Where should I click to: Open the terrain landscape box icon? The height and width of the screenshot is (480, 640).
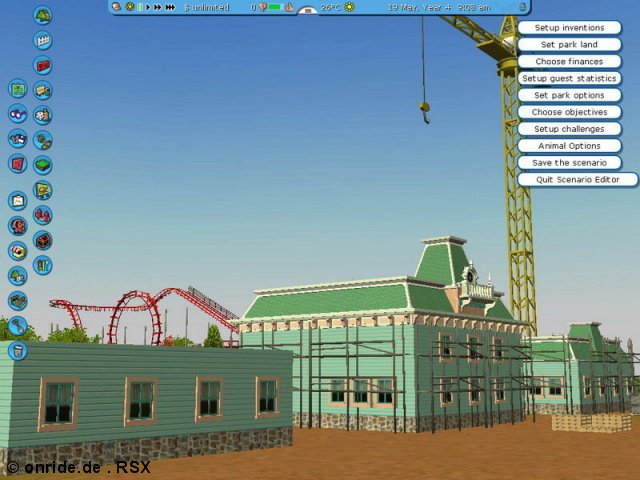18,301
